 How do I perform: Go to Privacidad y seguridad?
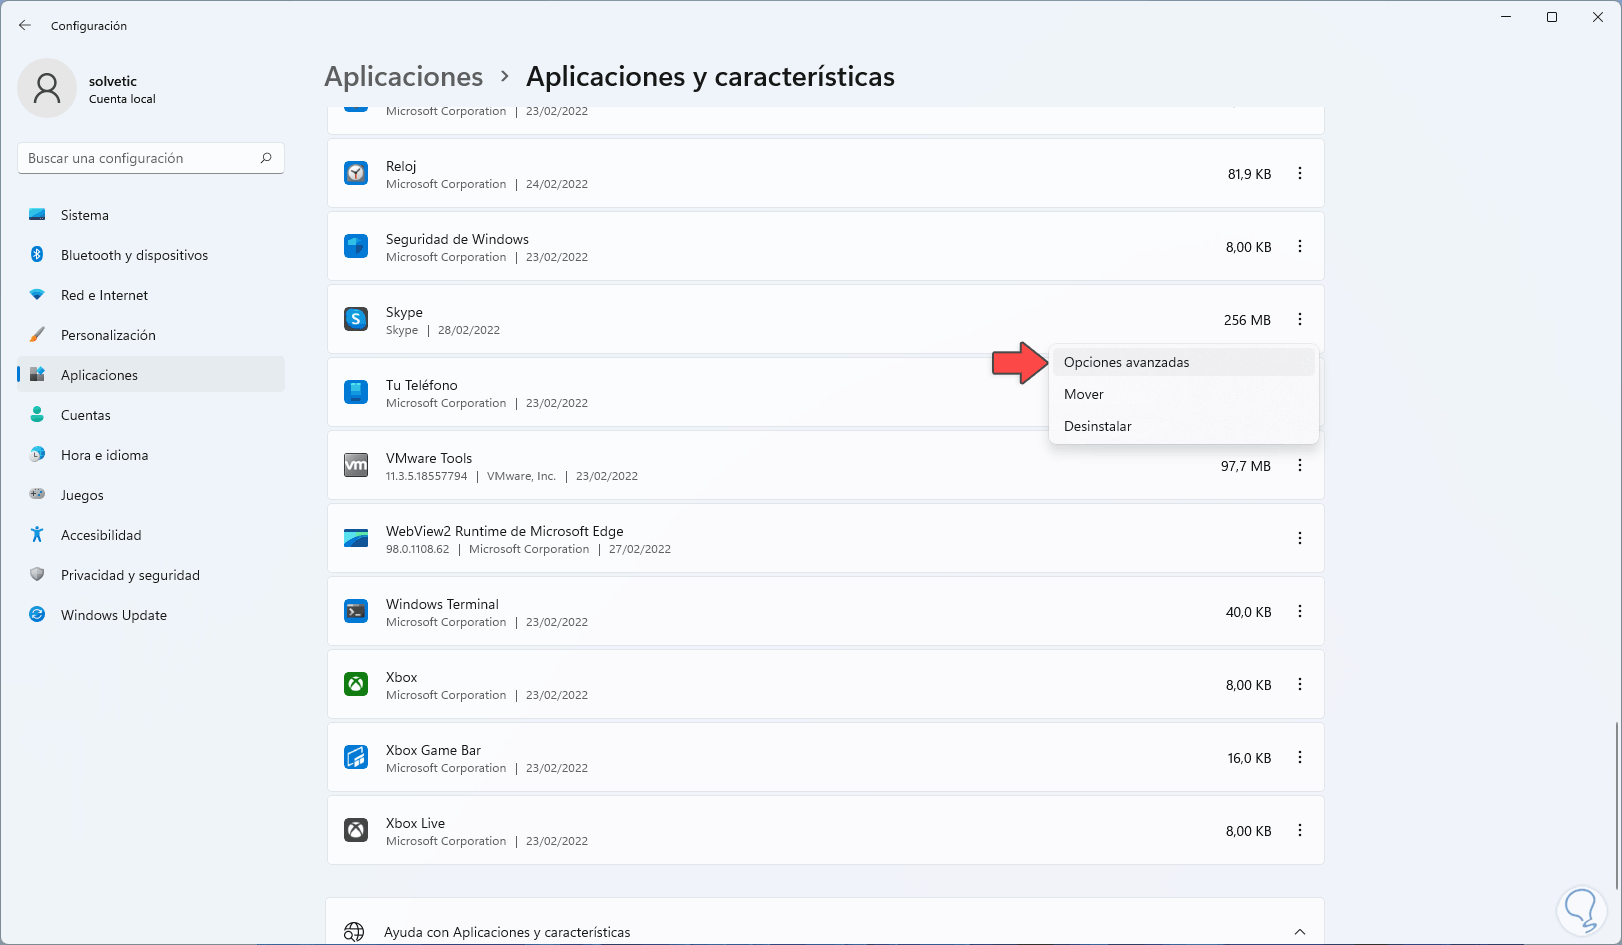point(130,575)
